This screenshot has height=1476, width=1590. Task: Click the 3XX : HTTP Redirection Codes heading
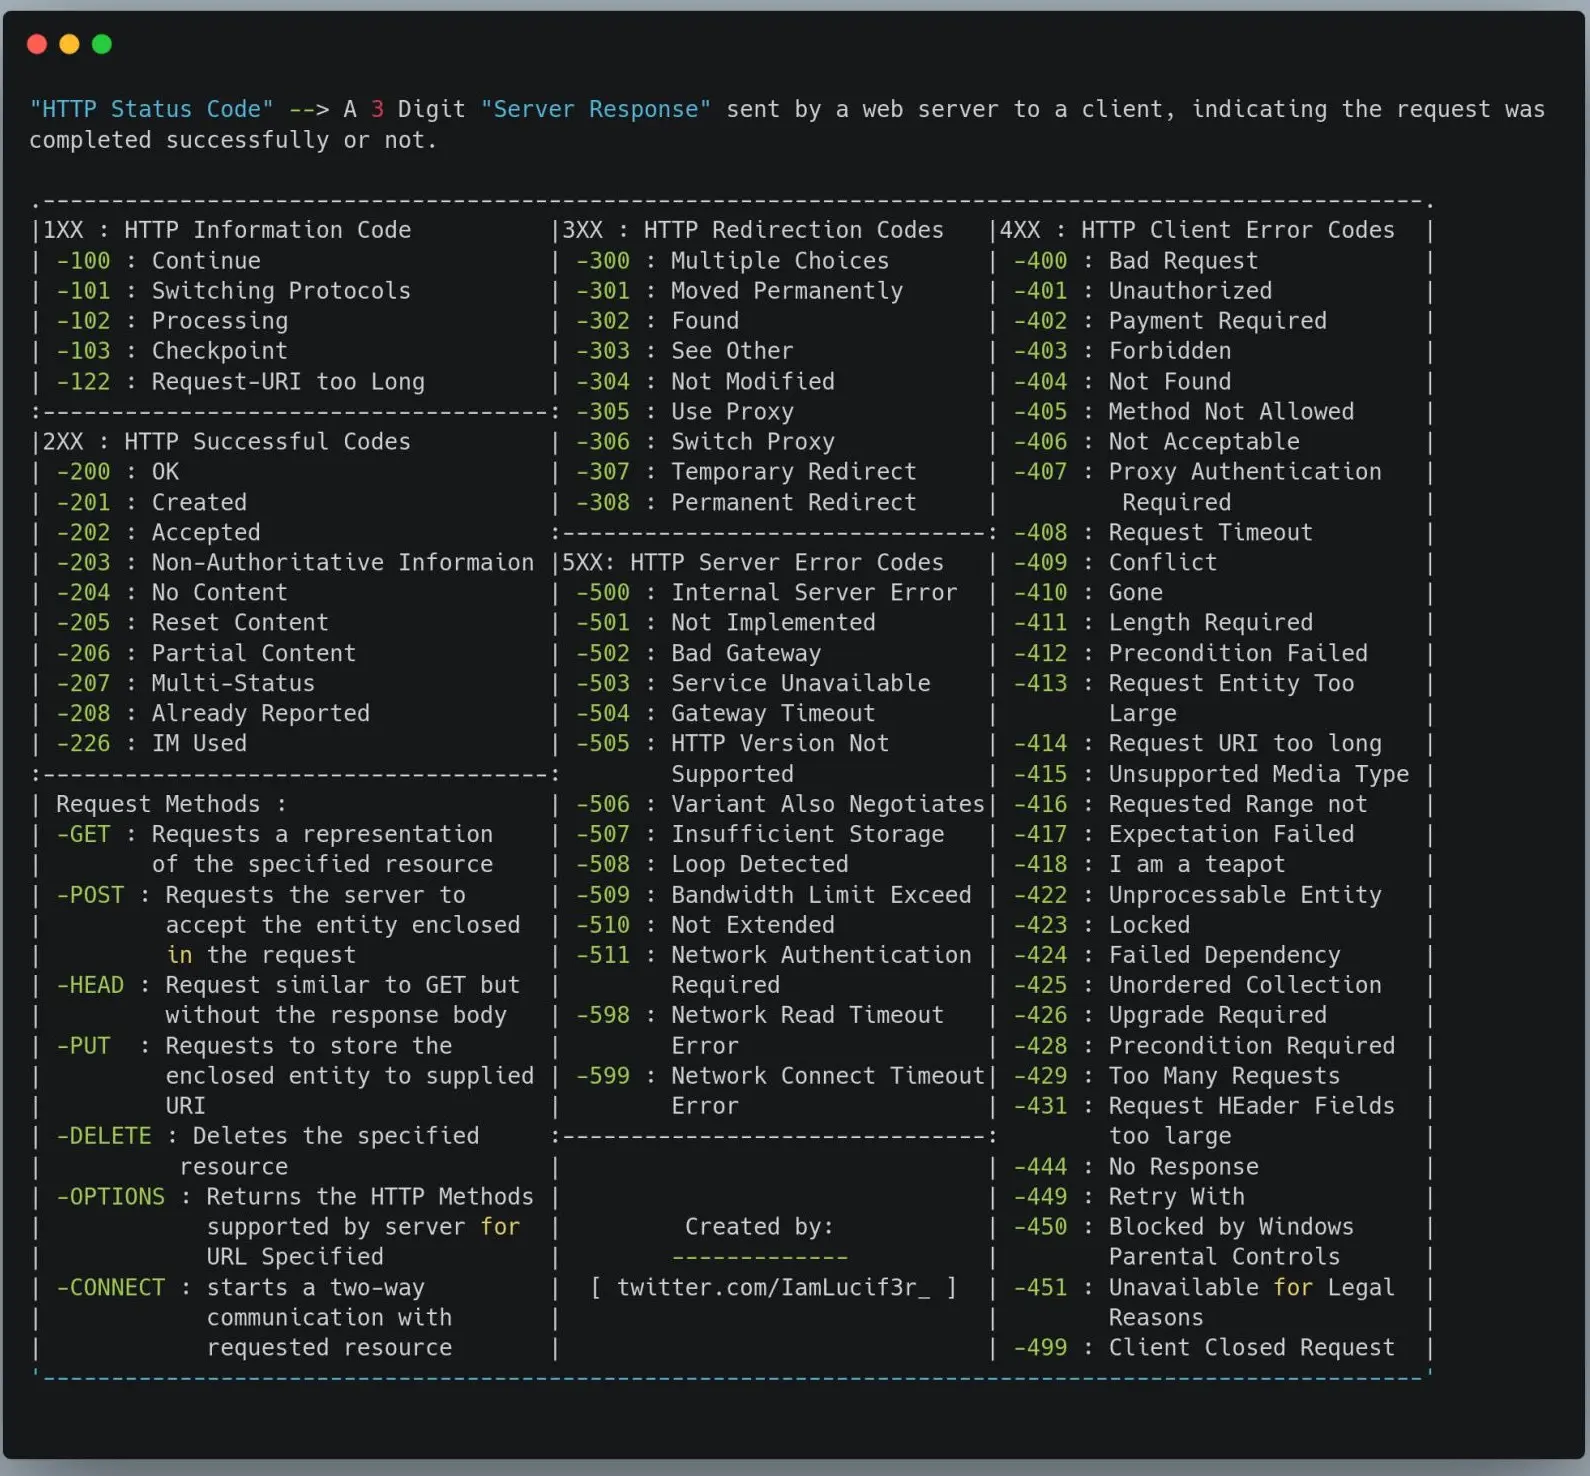click(x=753, y=230)
